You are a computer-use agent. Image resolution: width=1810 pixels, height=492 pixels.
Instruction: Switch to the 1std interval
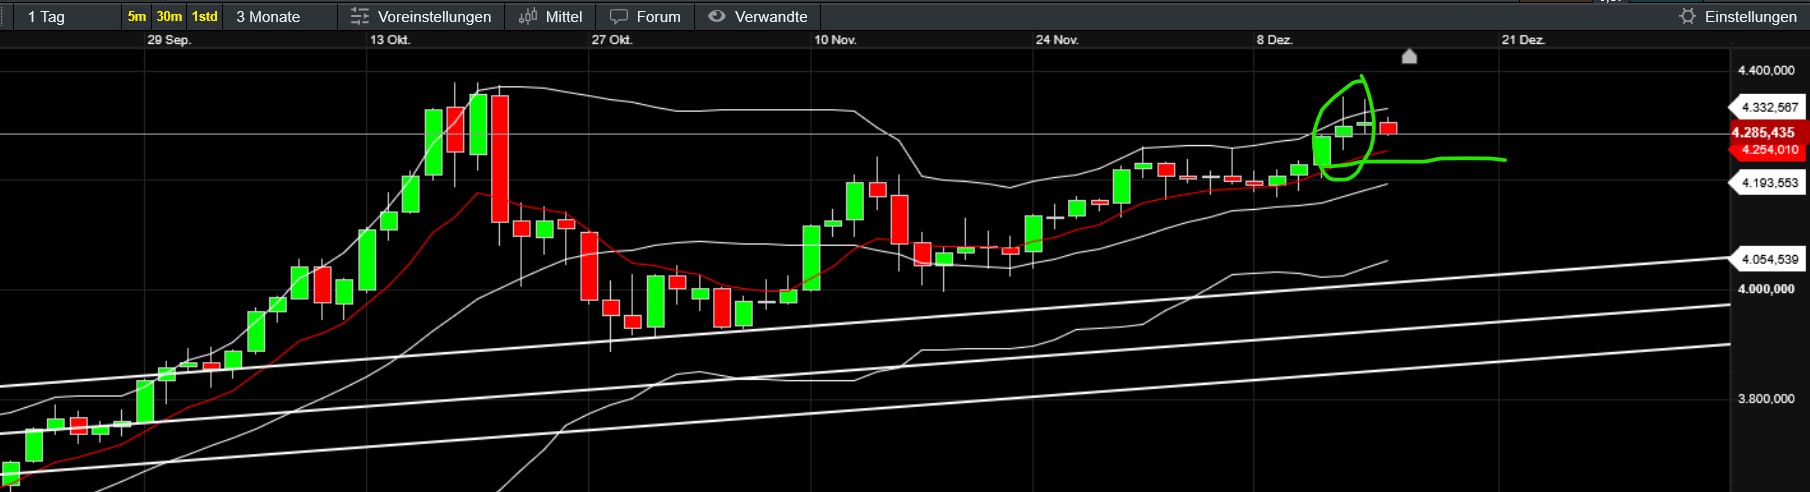coord(205,16)
